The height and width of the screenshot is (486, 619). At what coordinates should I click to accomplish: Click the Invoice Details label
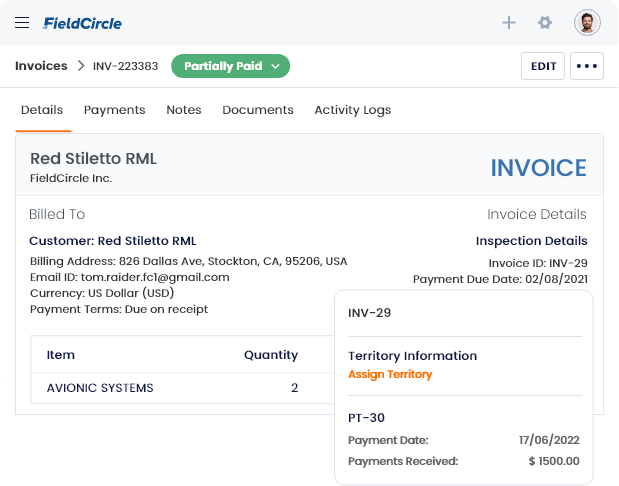click(x=536, y=214)
